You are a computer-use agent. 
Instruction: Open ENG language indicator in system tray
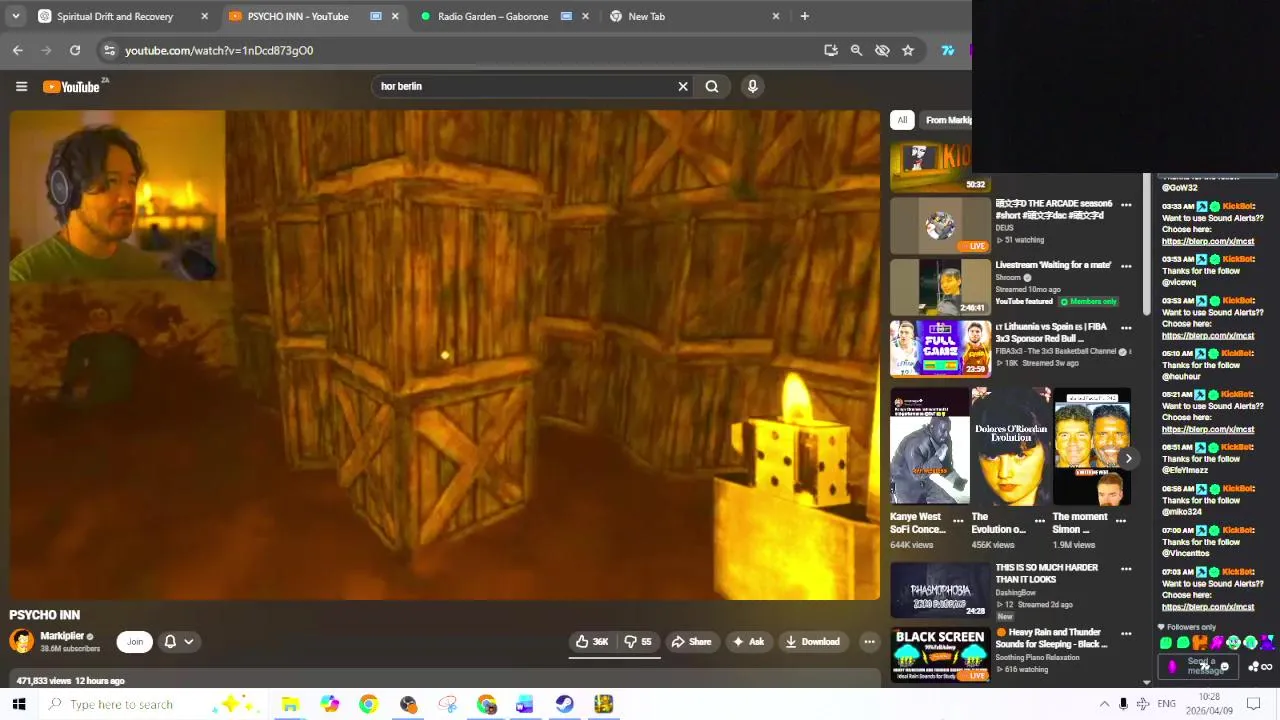point(1166,704)
